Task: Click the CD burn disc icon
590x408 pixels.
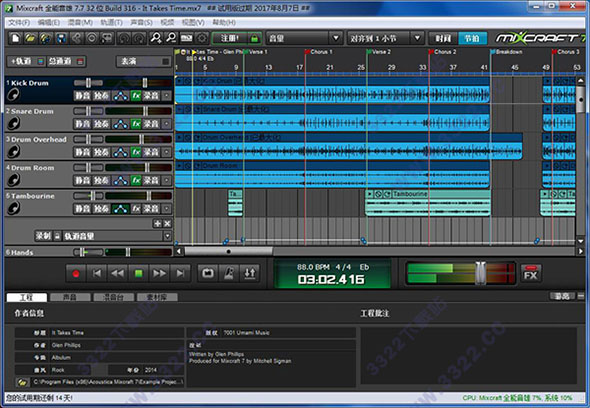Action: coord(92,38)
